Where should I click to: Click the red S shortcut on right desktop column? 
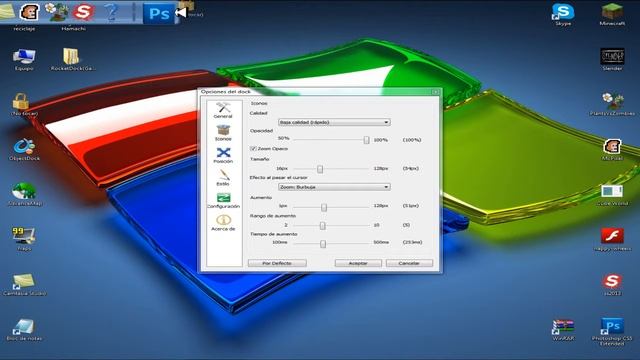pos(612,284)
